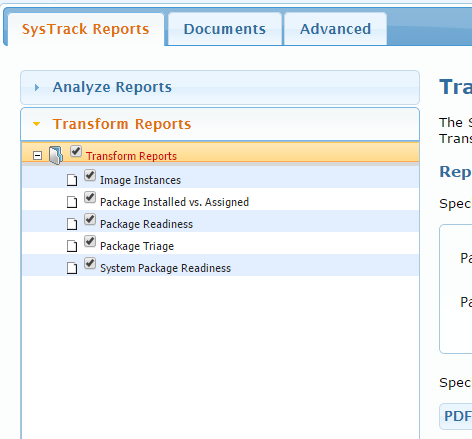Select the Image Instances report
The height and width of the screenshot is (439, 472).
click(140, 180)
